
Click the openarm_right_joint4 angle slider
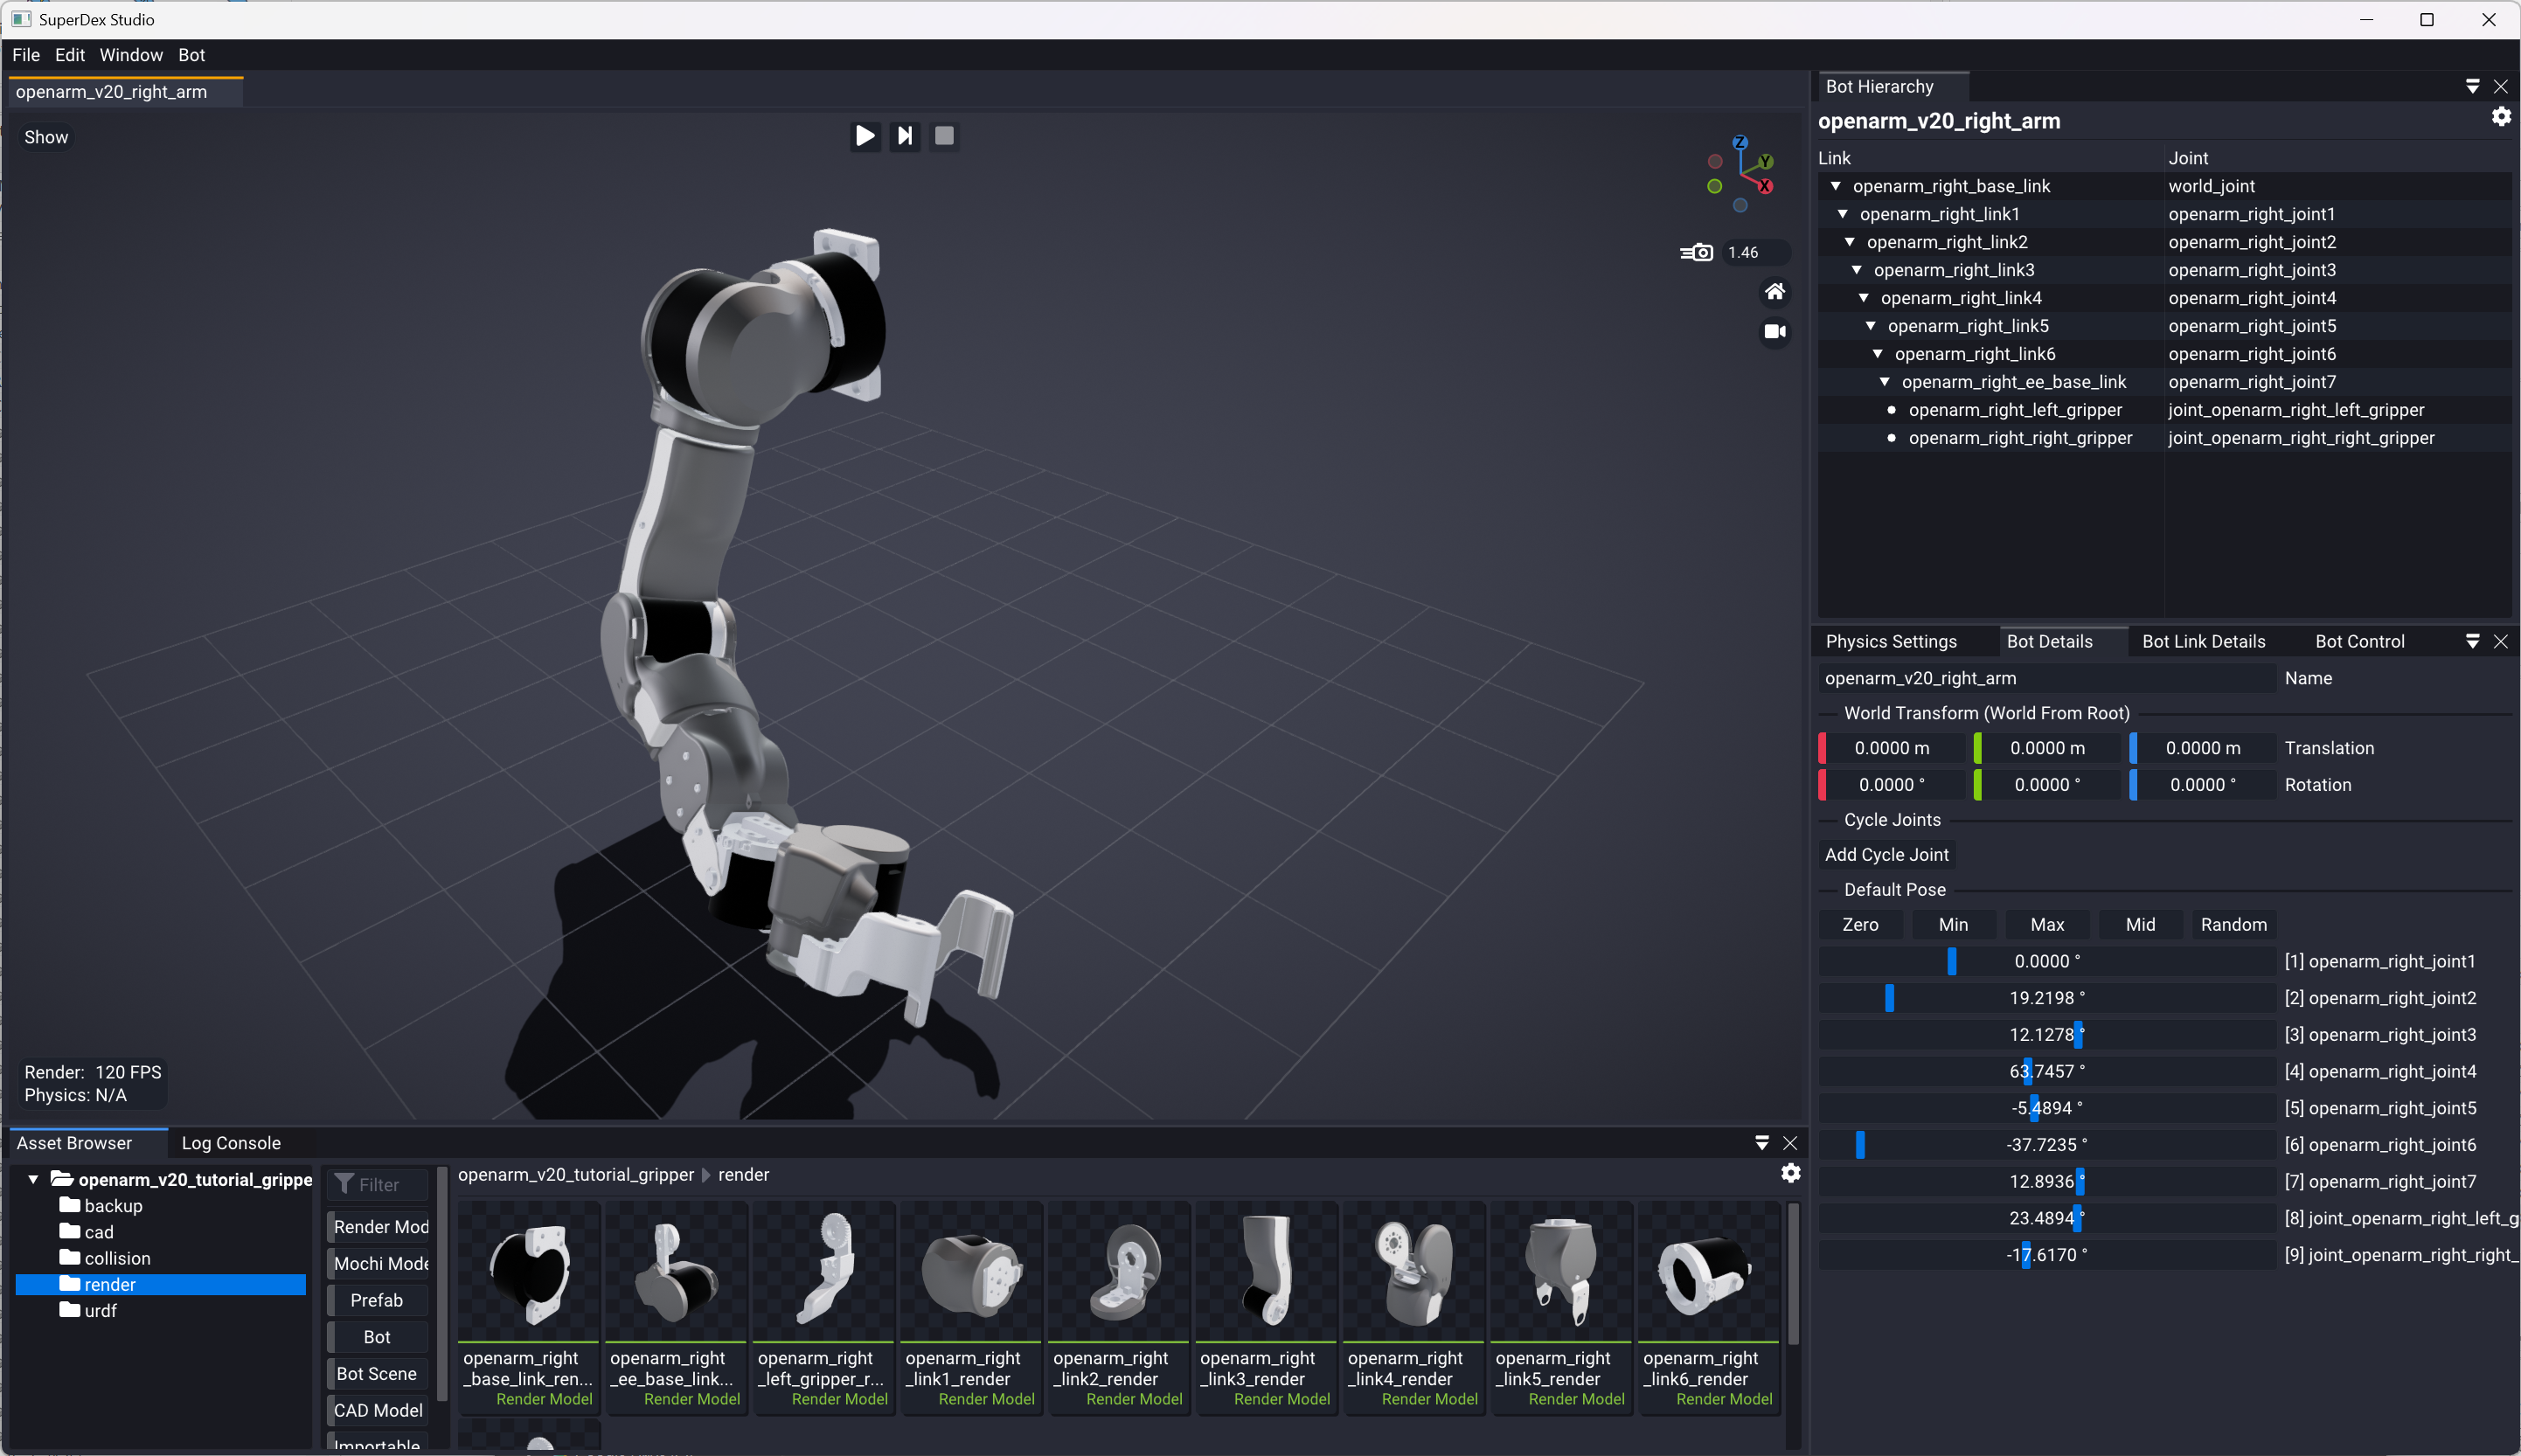[2047, 1071]
